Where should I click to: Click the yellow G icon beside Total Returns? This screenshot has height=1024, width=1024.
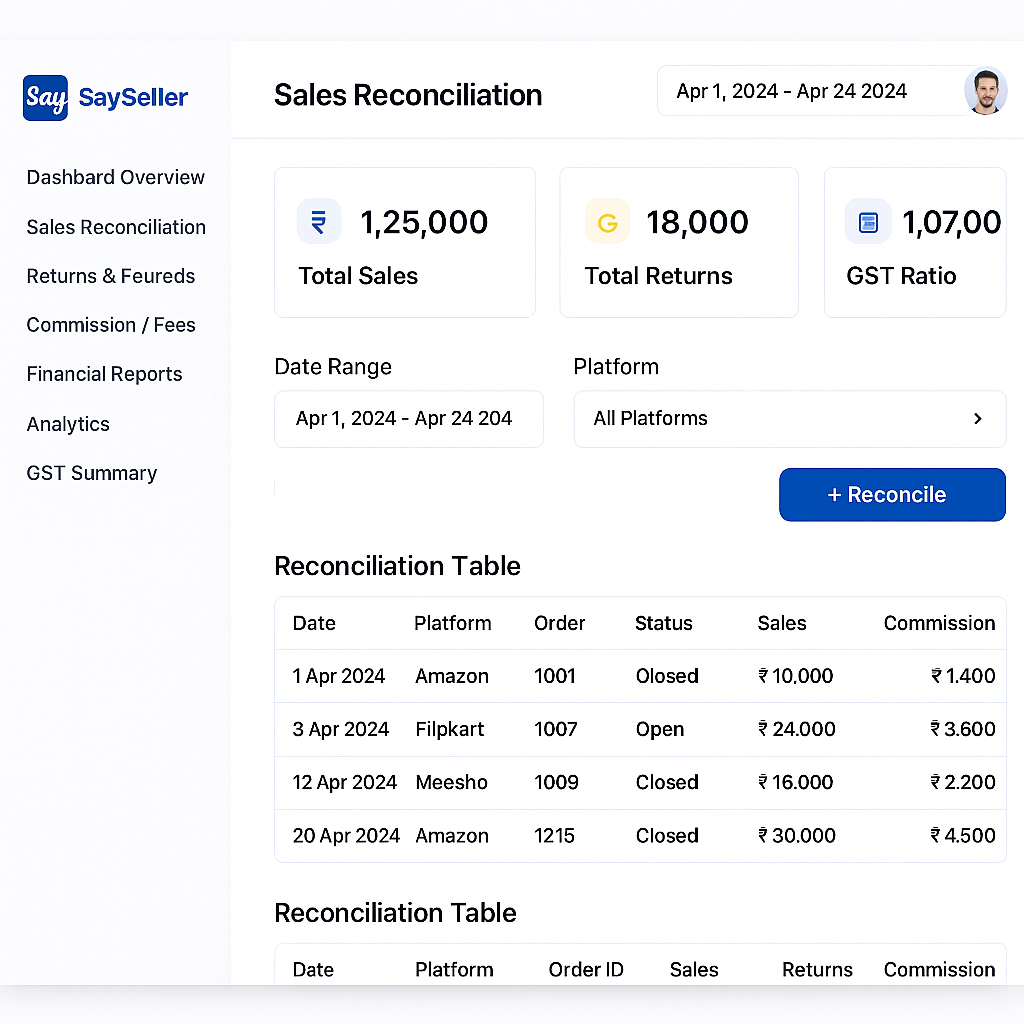pyautogui.click(x=607, y=221)
